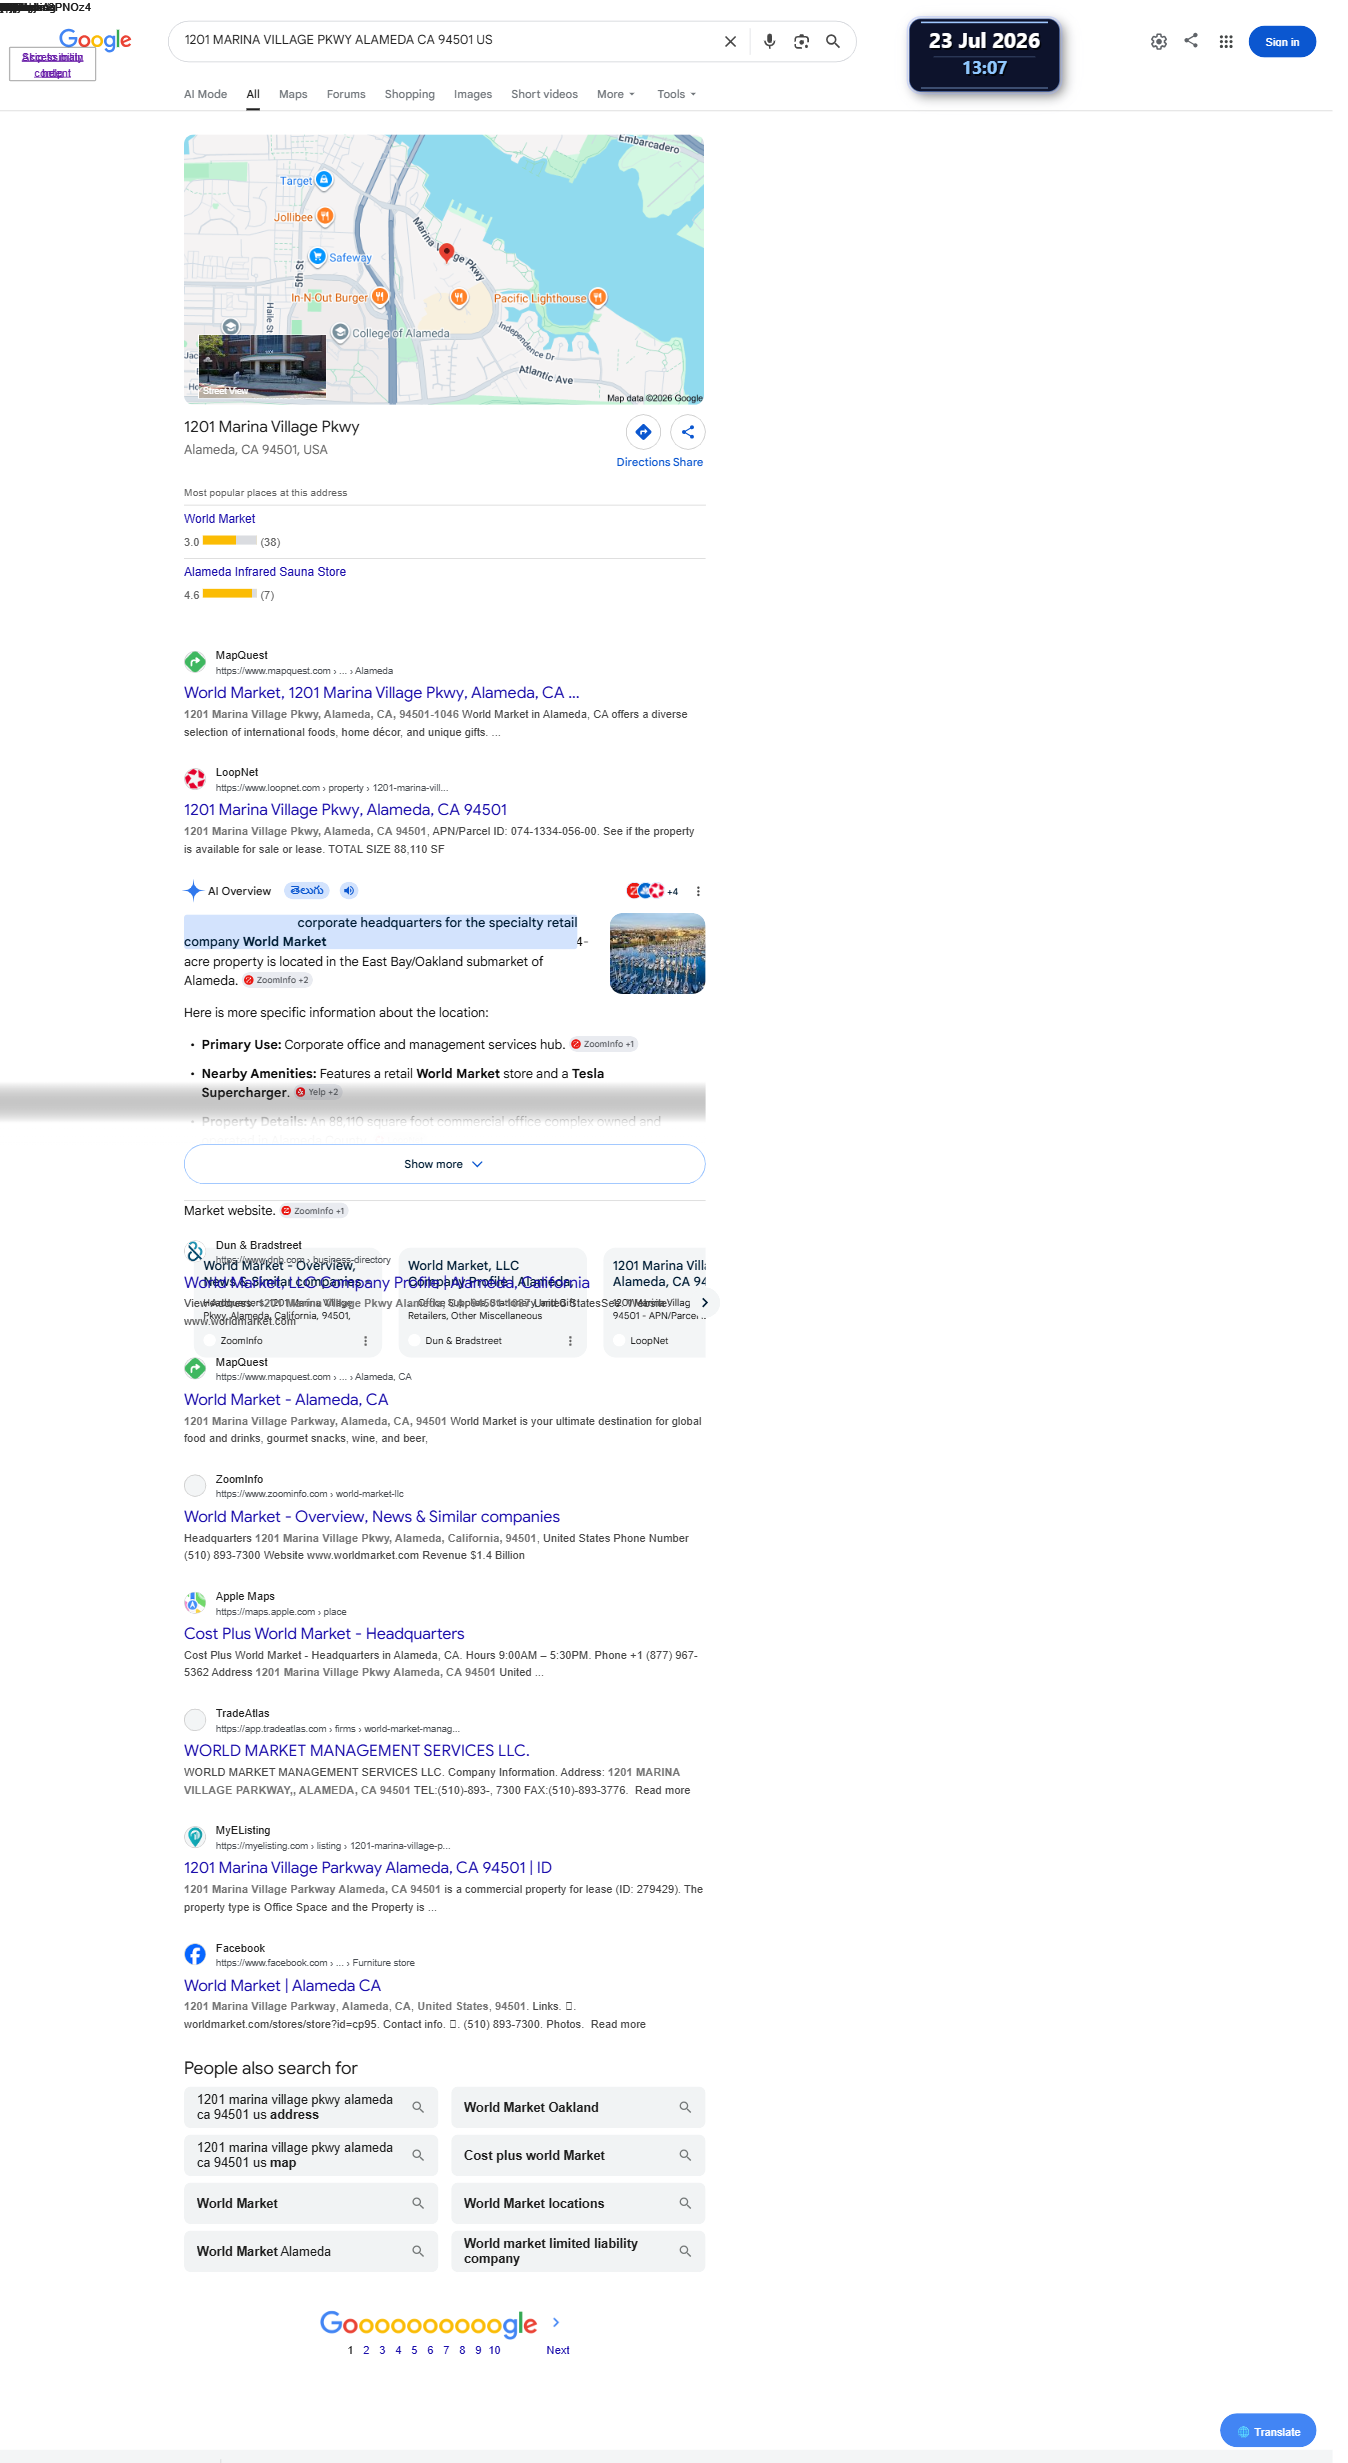Click the Sign in button
Screen dimensions: 1348x2463
(x=1282, y=42)
